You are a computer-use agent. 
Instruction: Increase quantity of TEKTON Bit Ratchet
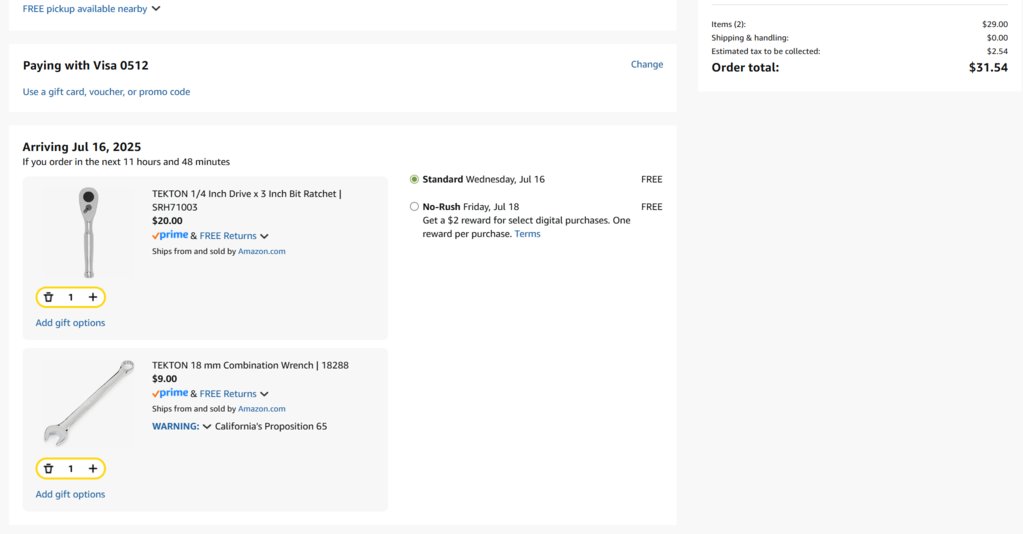93,297
